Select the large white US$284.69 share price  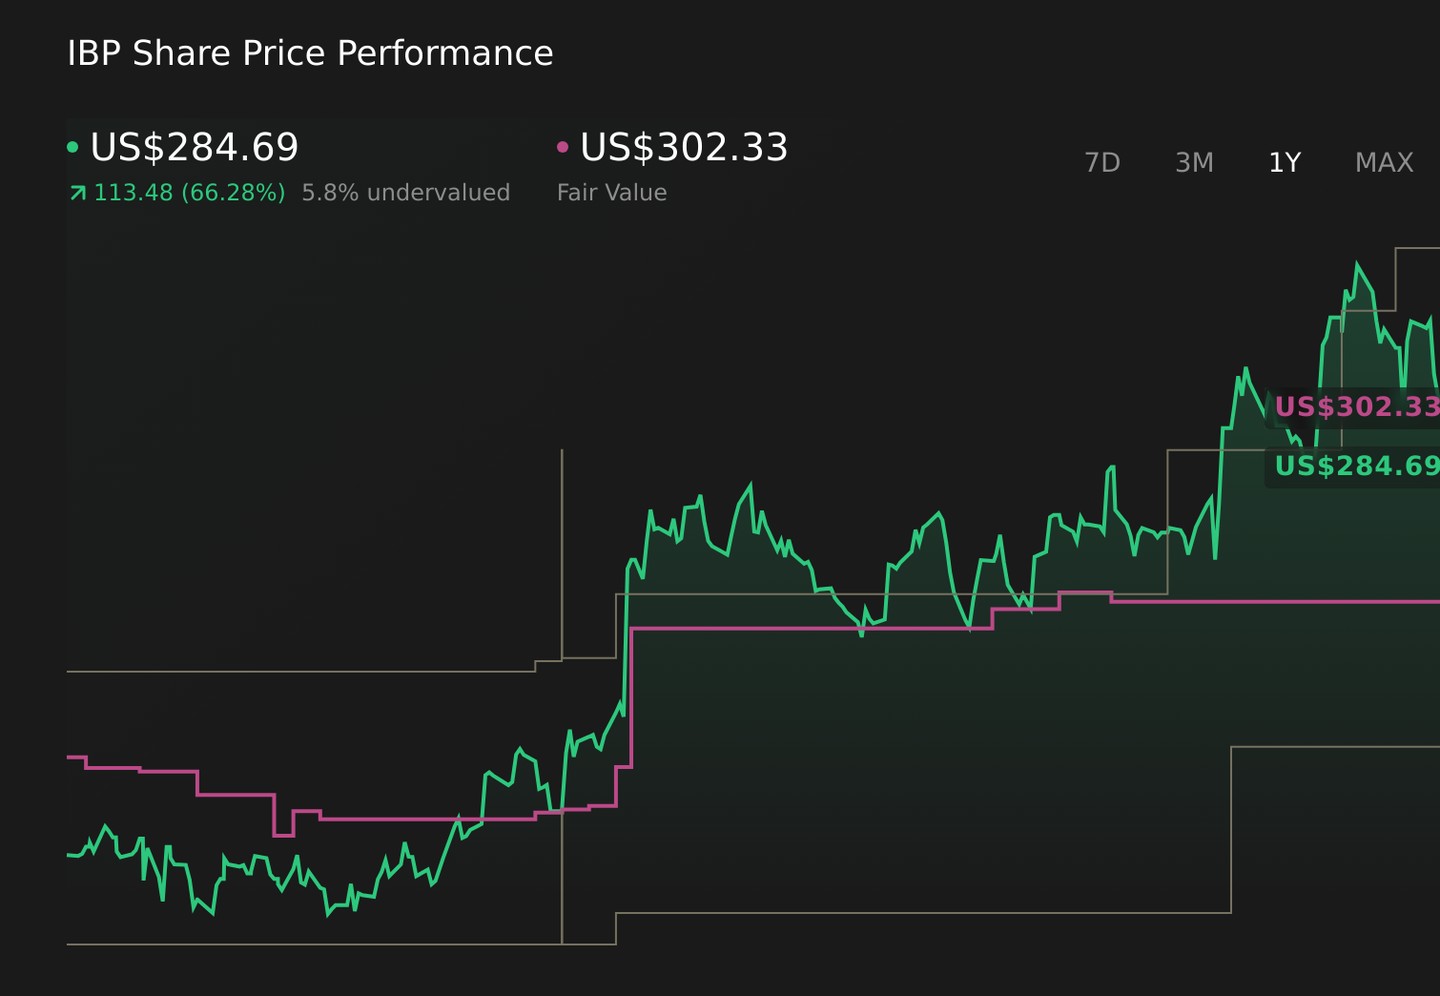[195, 147]
